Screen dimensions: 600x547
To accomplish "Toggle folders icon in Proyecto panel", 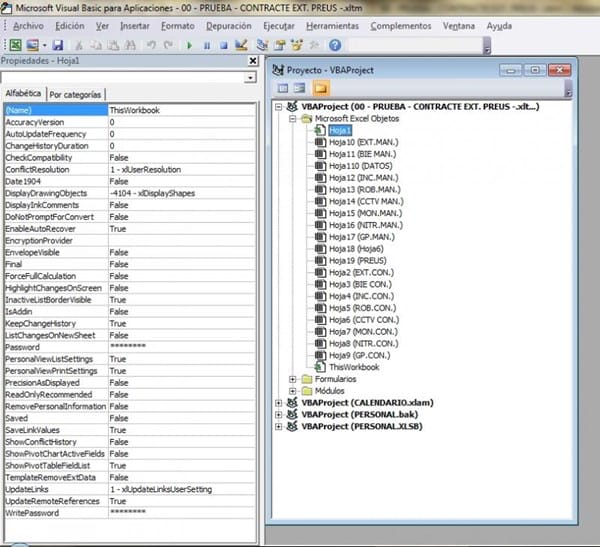I will click(x=321, y=89).
